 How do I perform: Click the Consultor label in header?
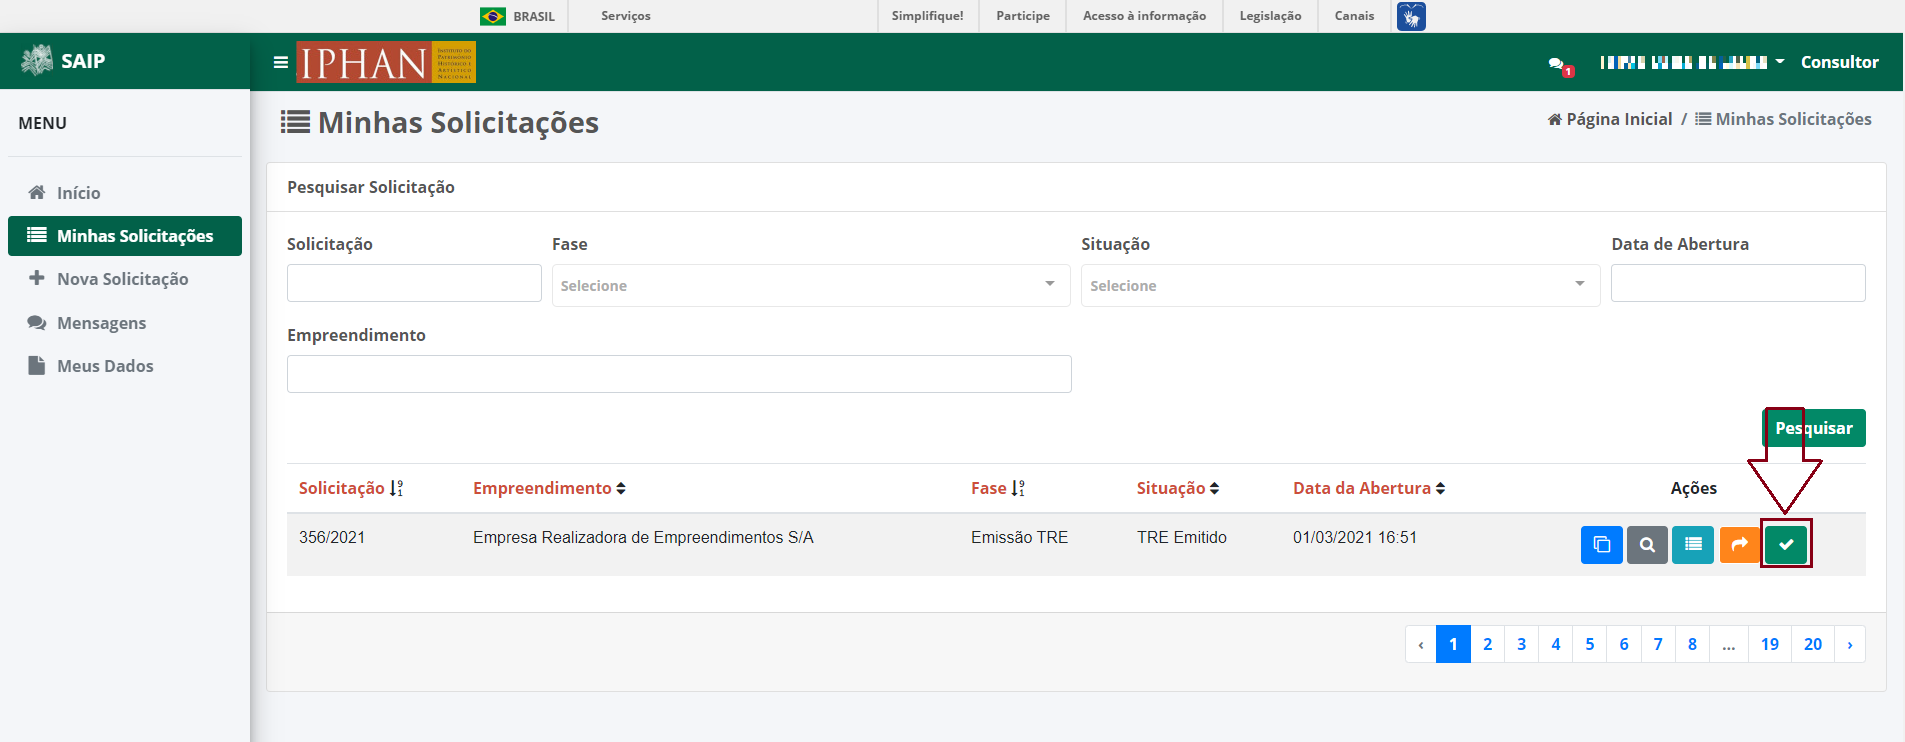pos(1839,62)
